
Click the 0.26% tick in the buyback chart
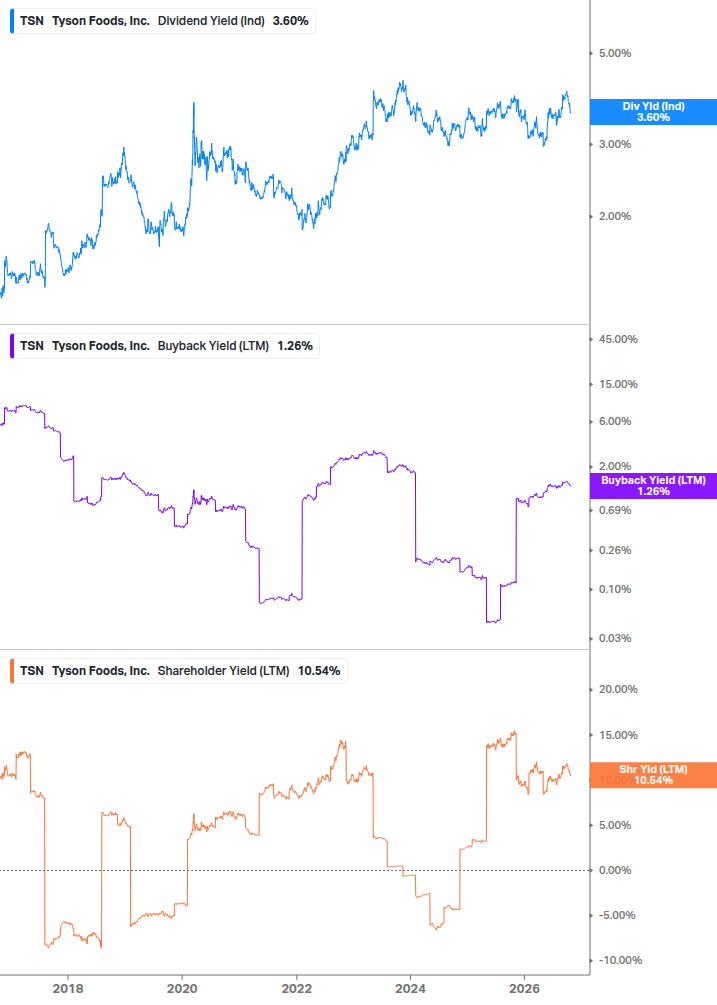[615, 551]
